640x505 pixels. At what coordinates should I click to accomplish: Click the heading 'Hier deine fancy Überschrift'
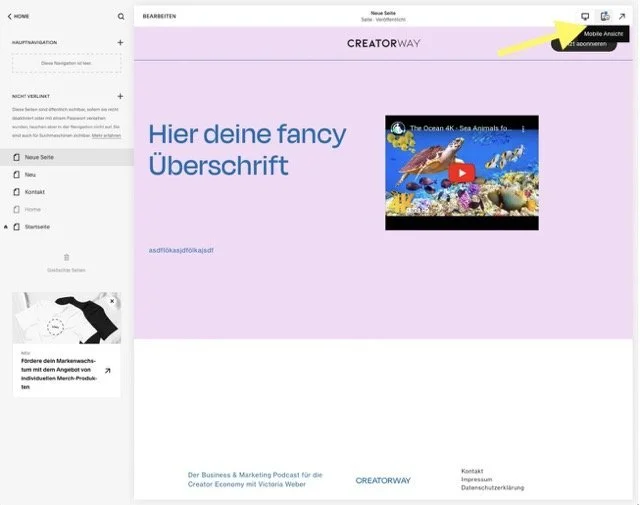click(247, 150)
